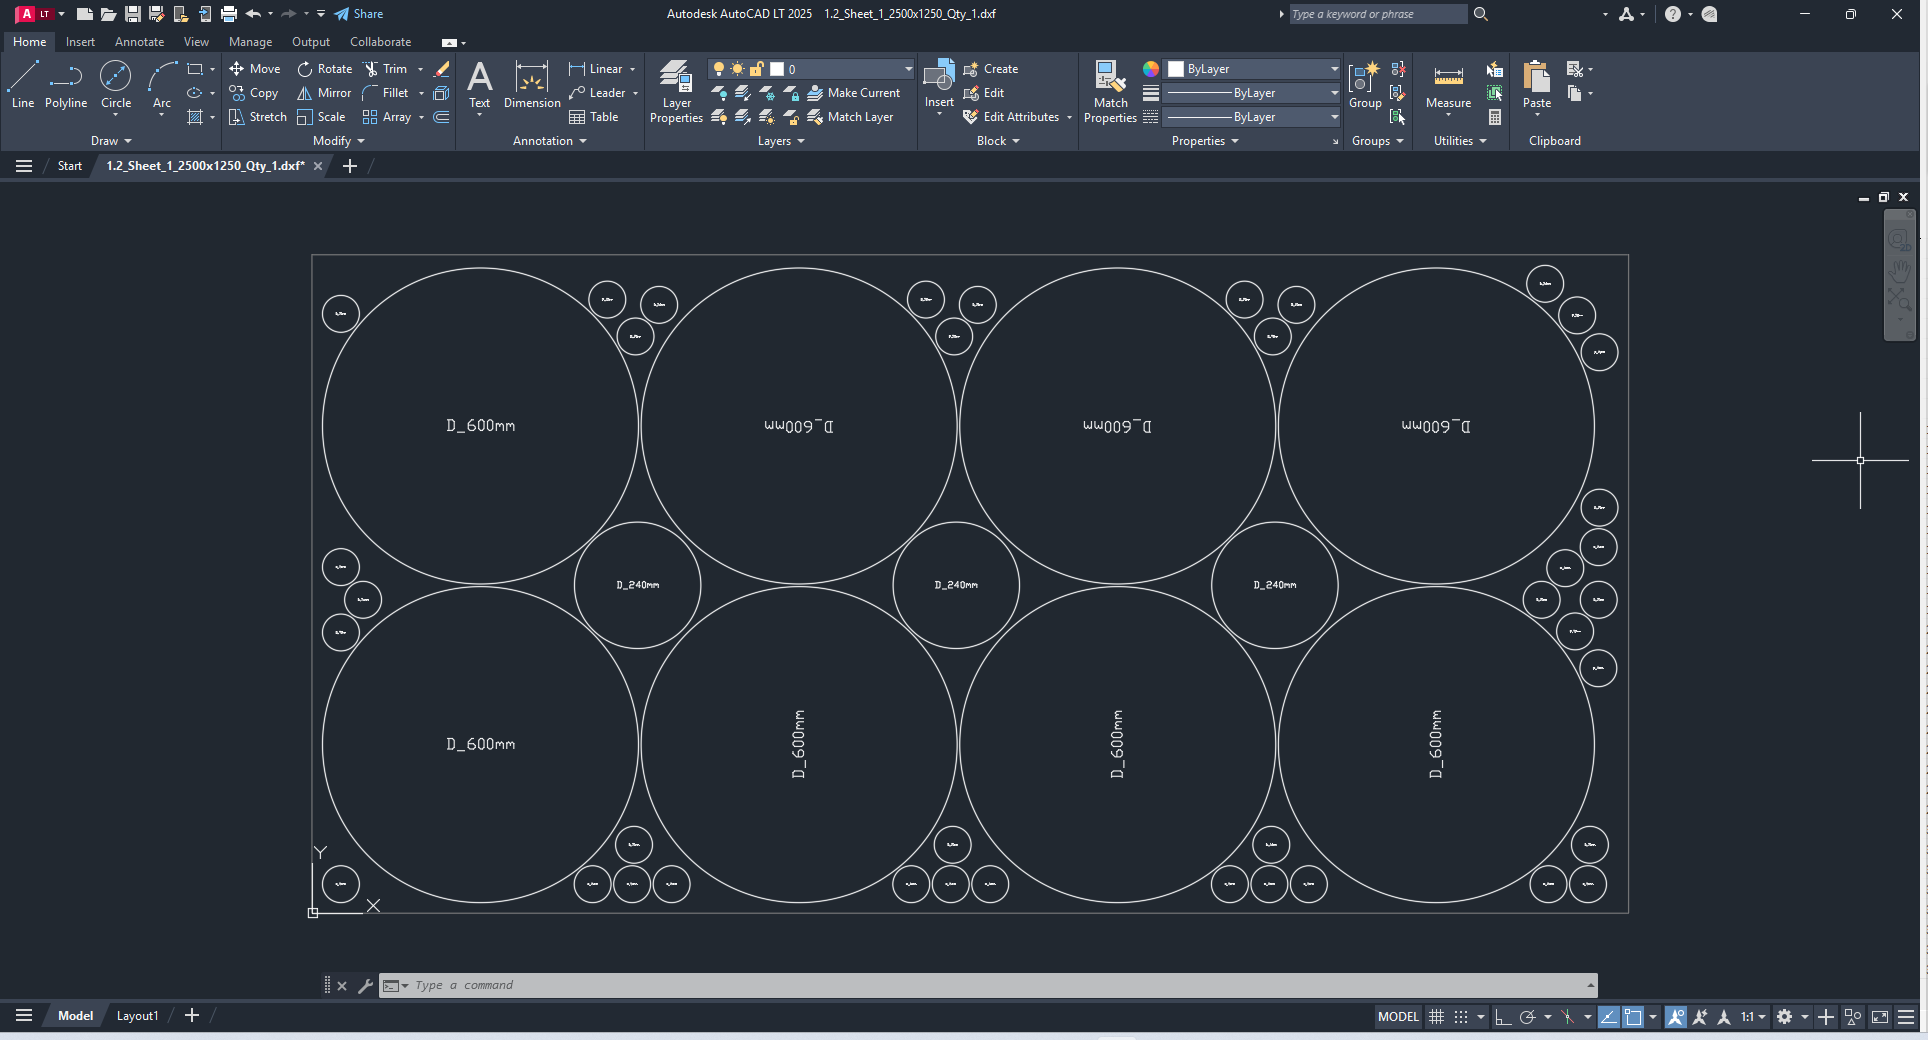Toggle polar tracking
Image resolution: width=1928 pixels, height=1040 pixels.
point(1527,1017)
